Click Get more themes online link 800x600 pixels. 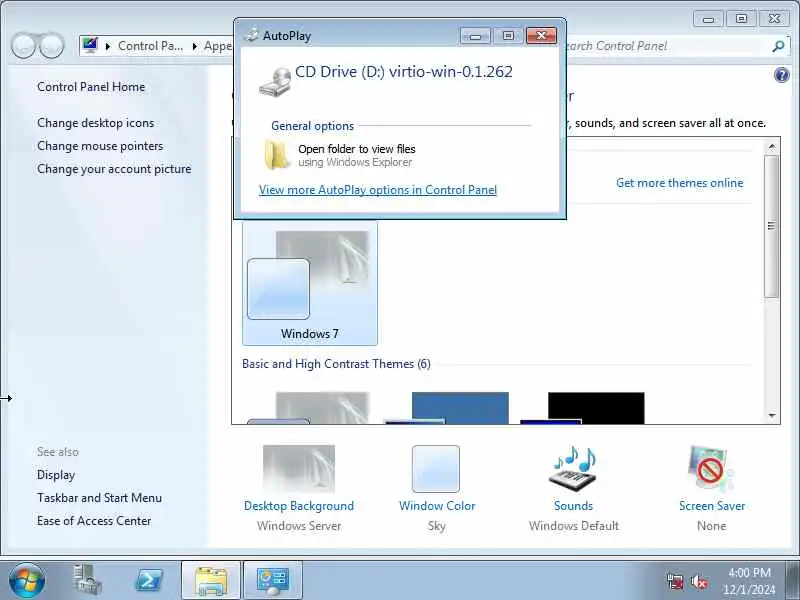click(680, 183)
